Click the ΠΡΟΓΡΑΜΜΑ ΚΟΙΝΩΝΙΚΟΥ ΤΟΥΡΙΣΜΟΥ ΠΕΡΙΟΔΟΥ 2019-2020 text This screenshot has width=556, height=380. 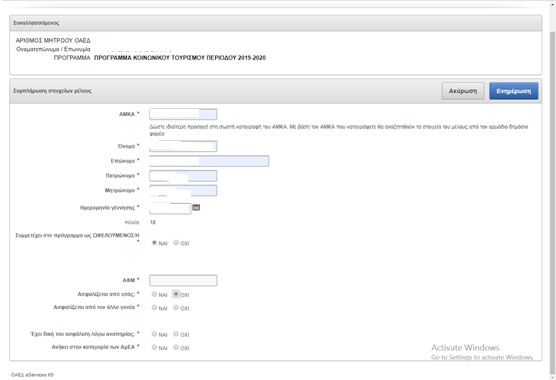(x=180, y=58)
